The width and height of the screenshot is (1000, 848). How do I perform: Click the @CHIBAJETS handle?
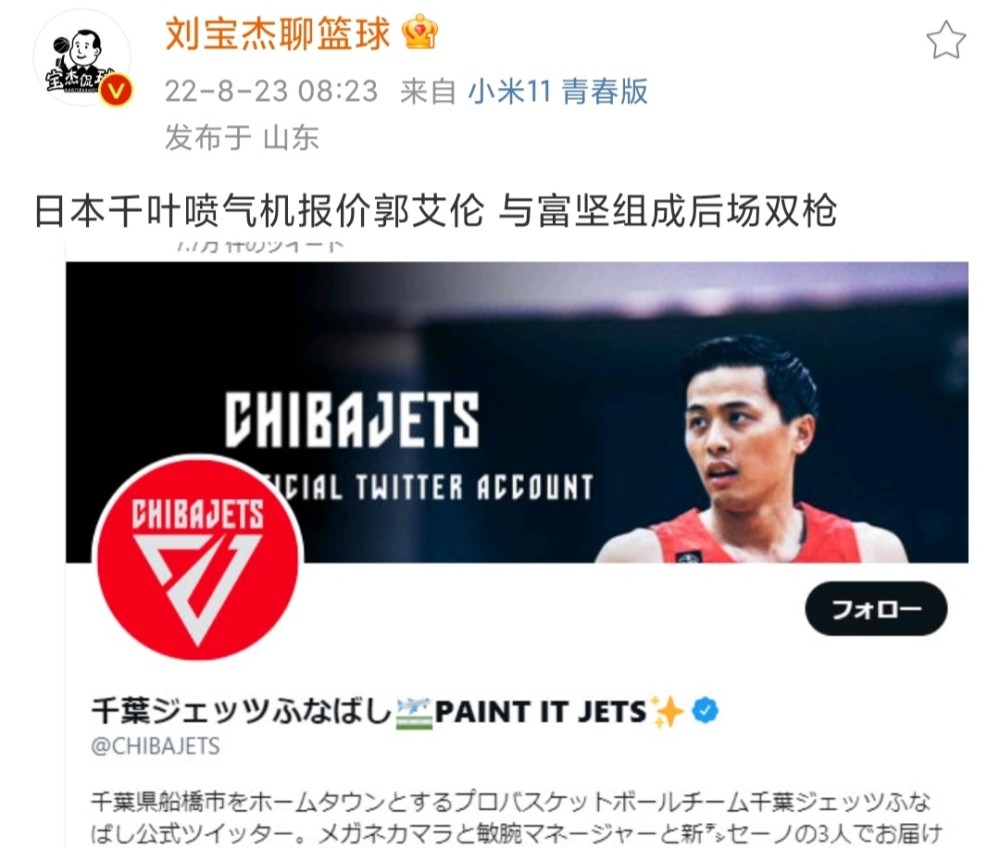coord(156,746)
